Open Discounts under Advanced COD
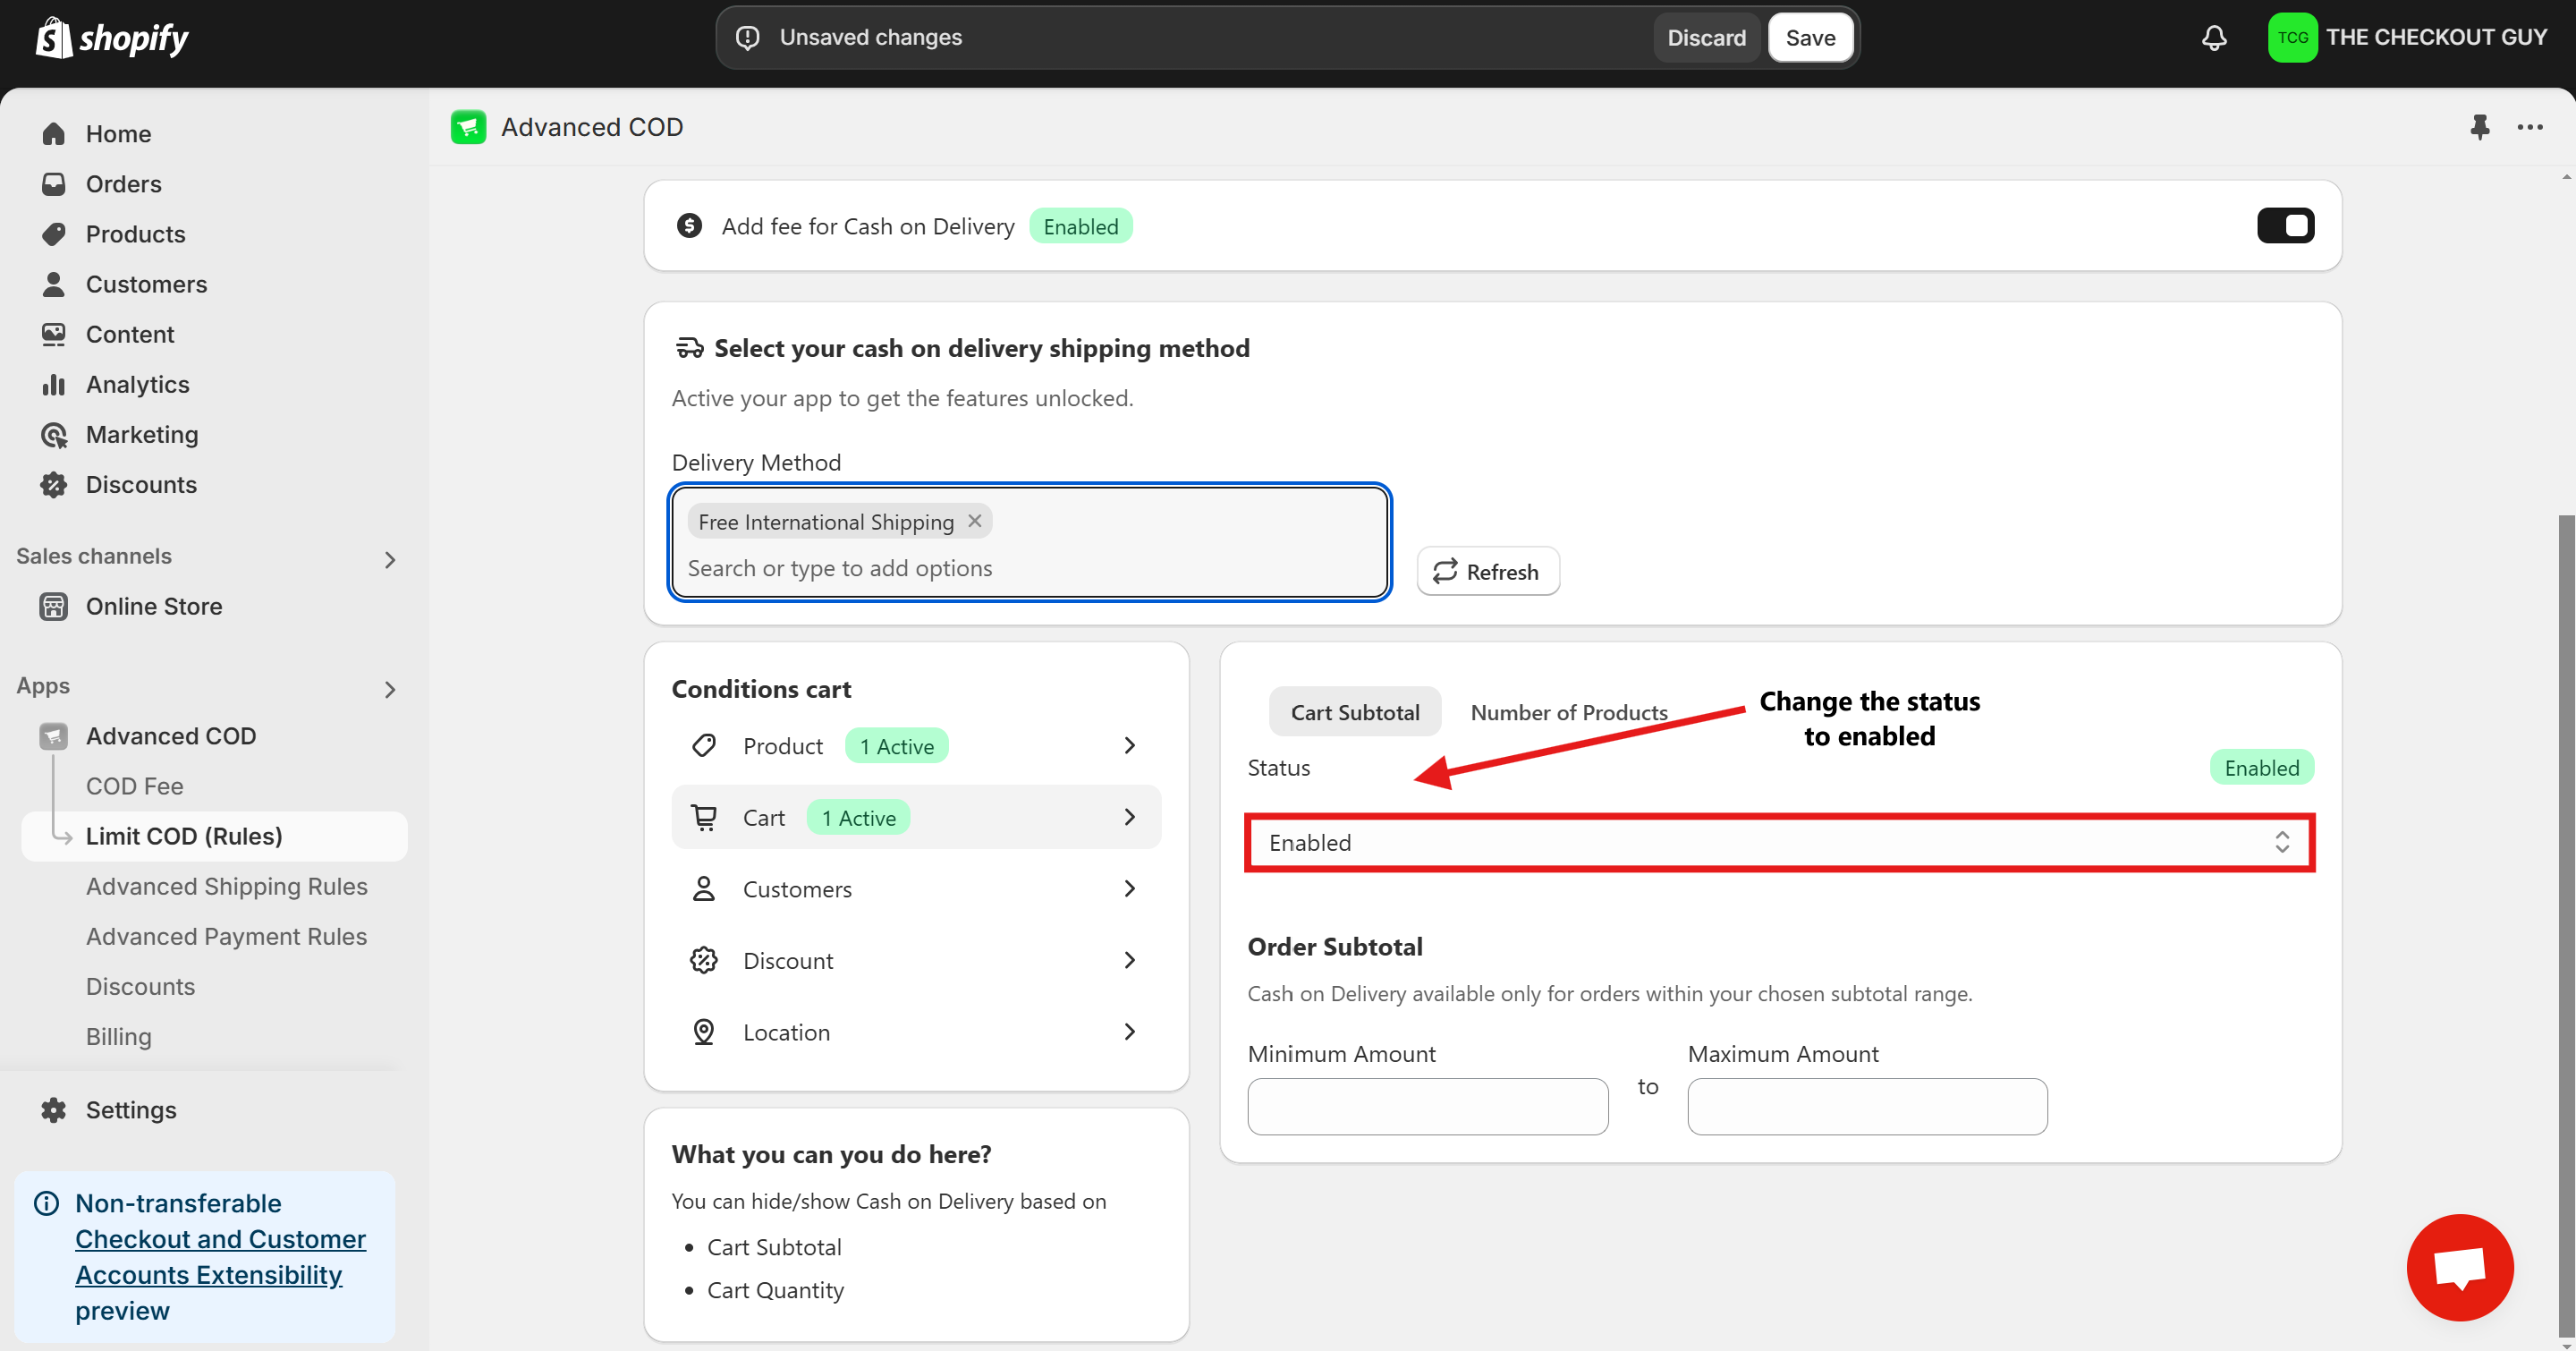The height and width of the screenshot is (1351, 2576). pos(140,986)
